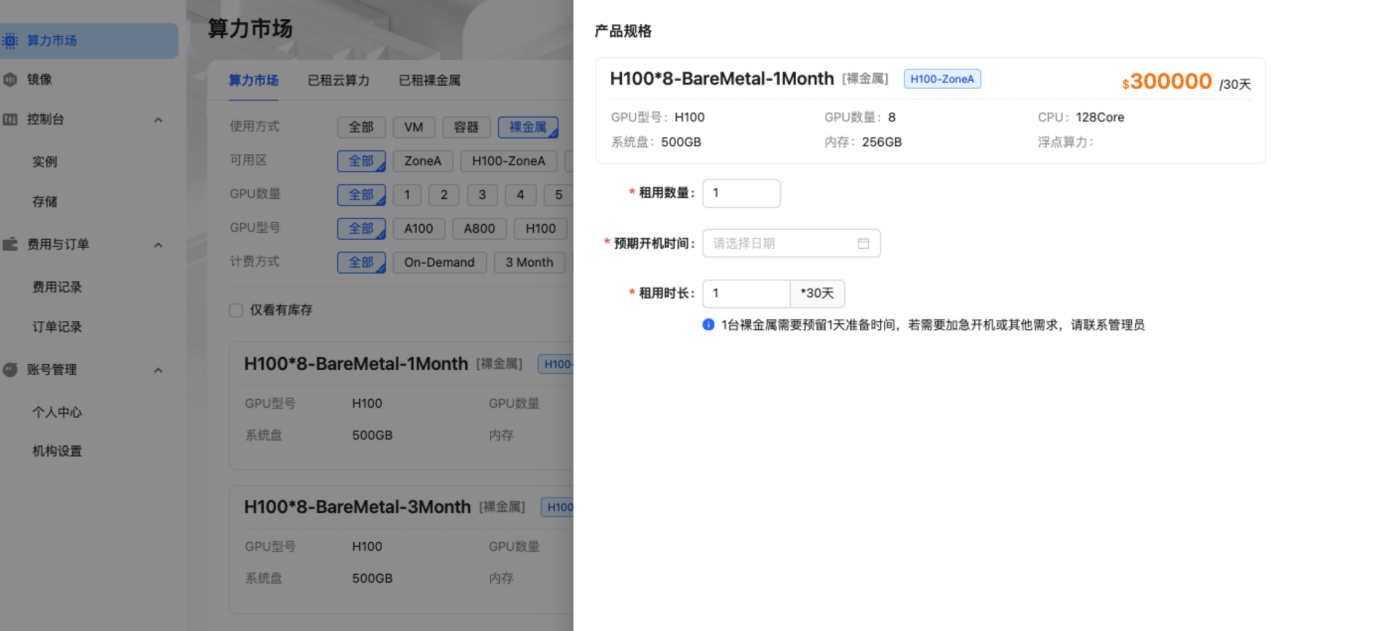Click the 算力市场 chip icon in sidebar

pyautogui.click(x=10, y=41)
